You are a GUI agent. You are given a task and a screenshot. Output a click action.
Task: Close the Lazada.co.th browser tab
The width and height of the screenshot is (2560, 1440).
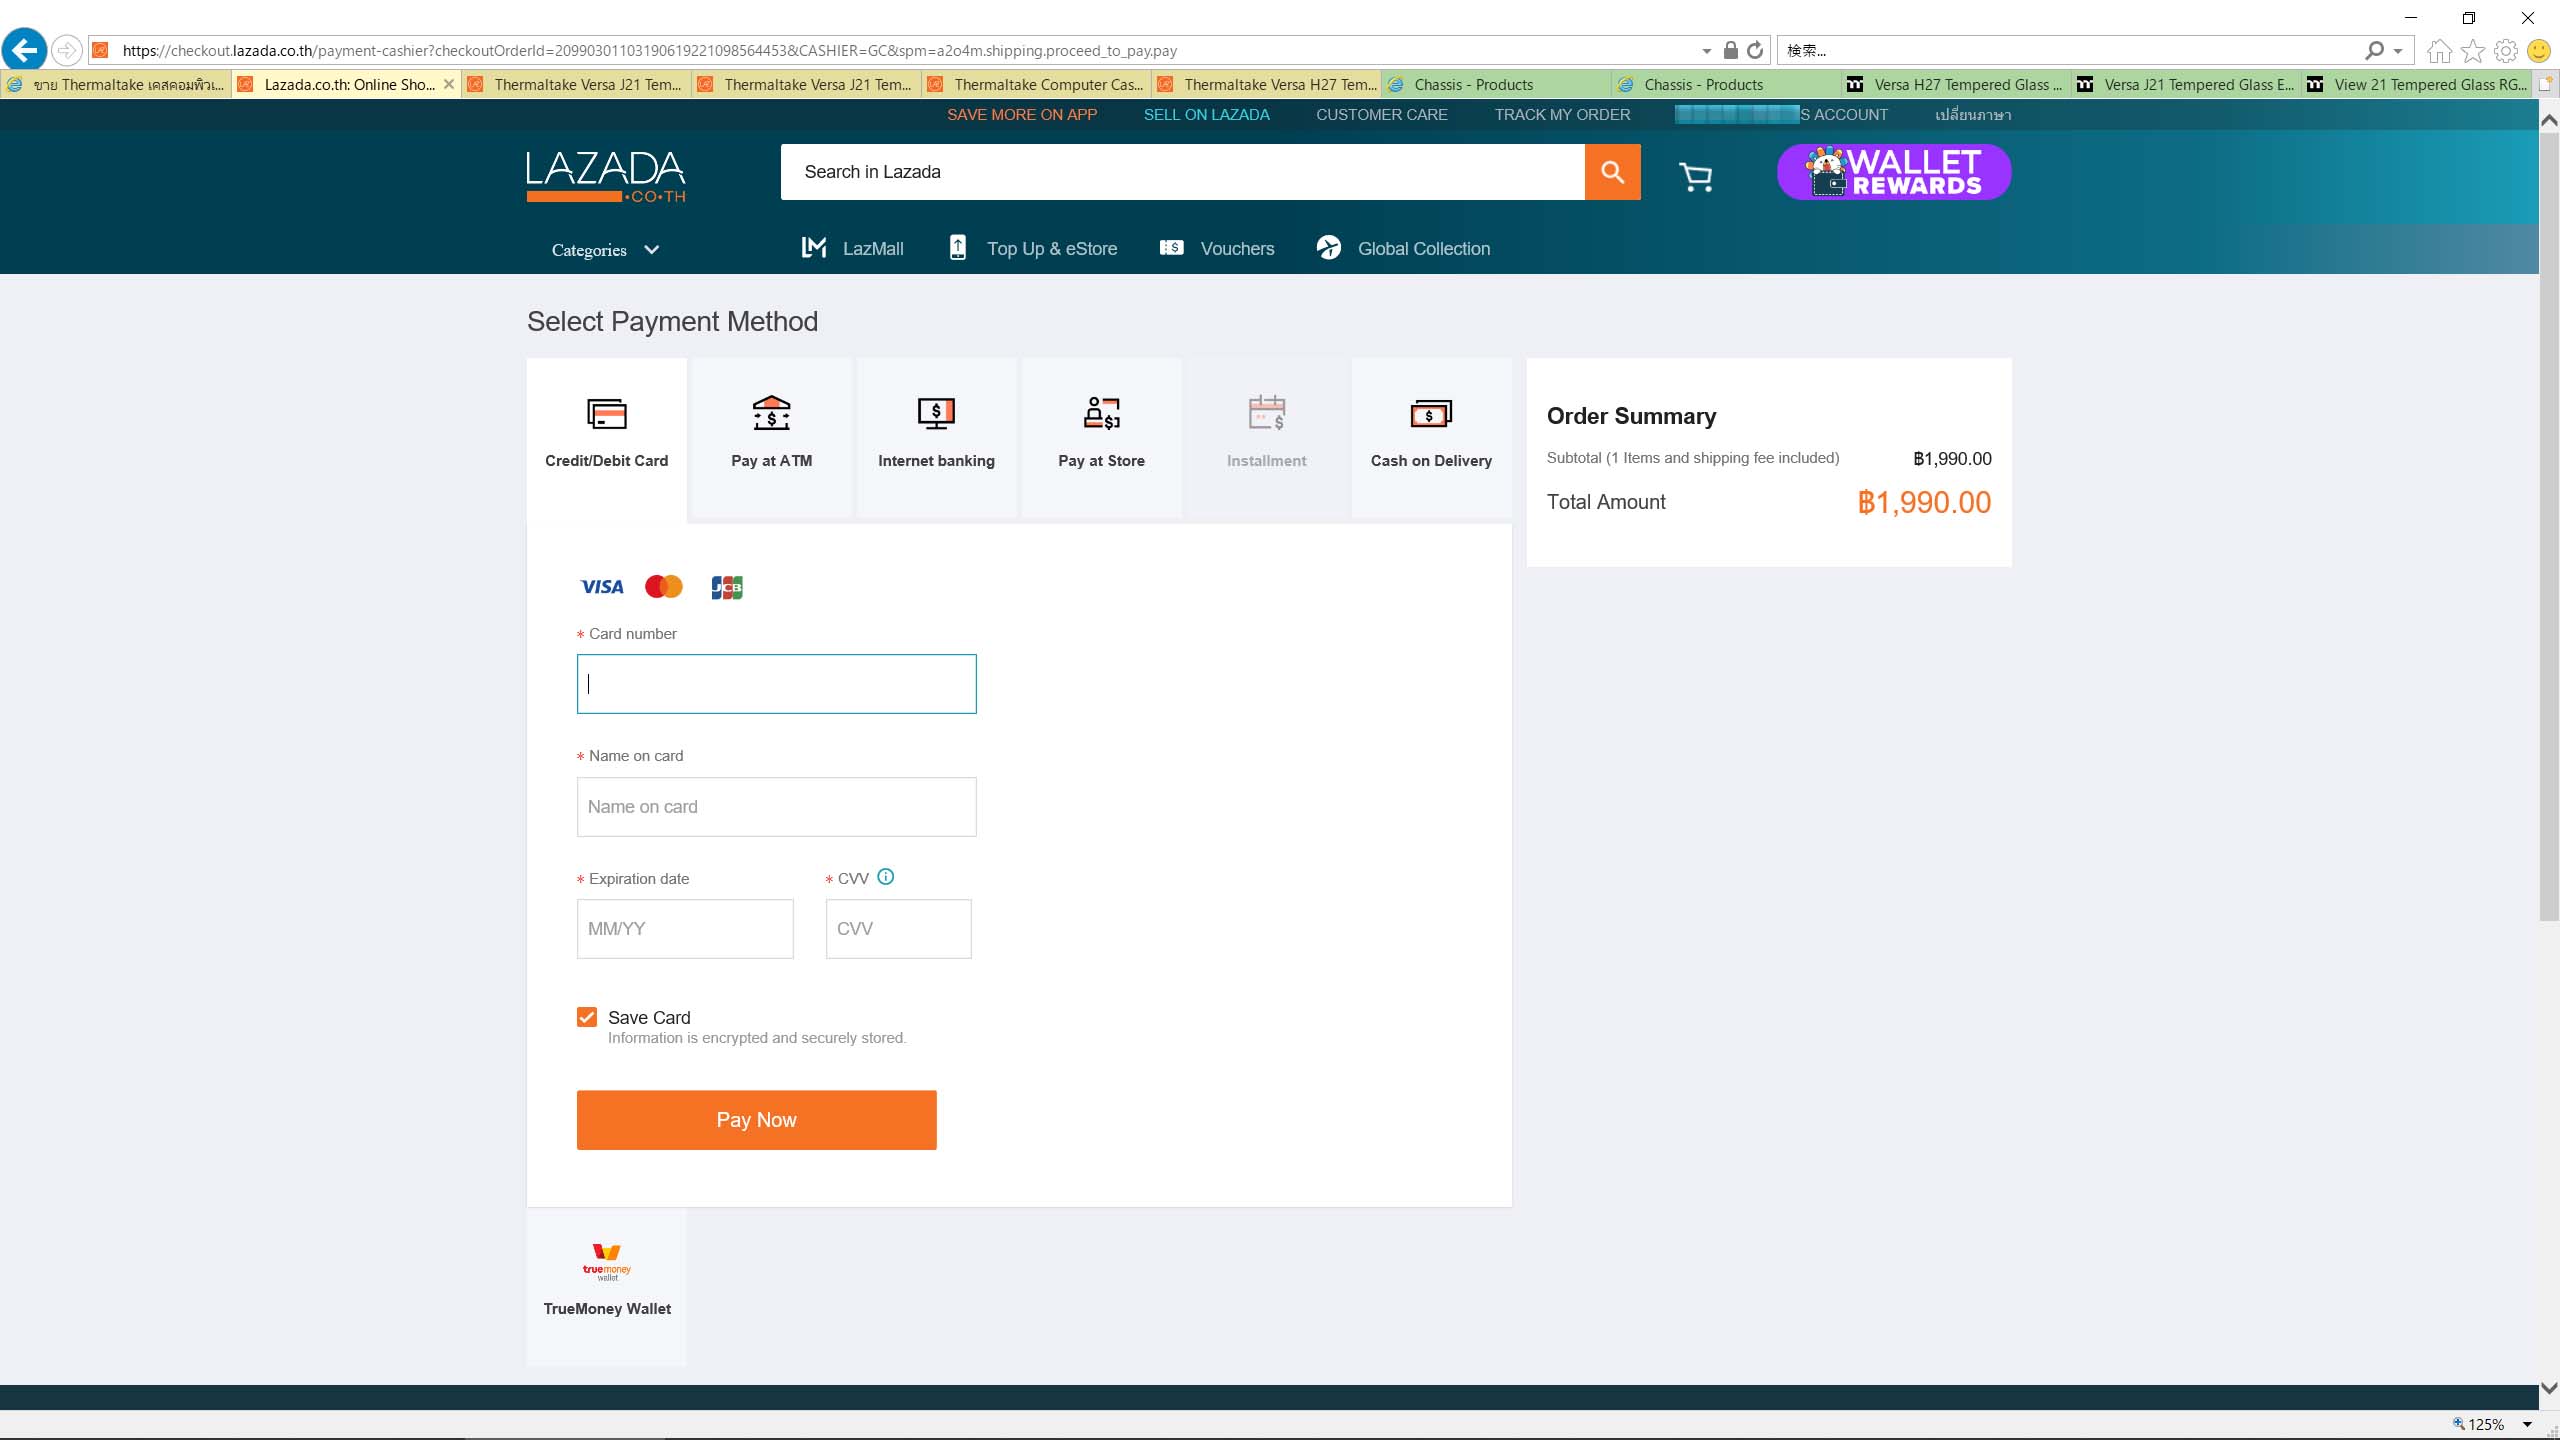point(449,84)
